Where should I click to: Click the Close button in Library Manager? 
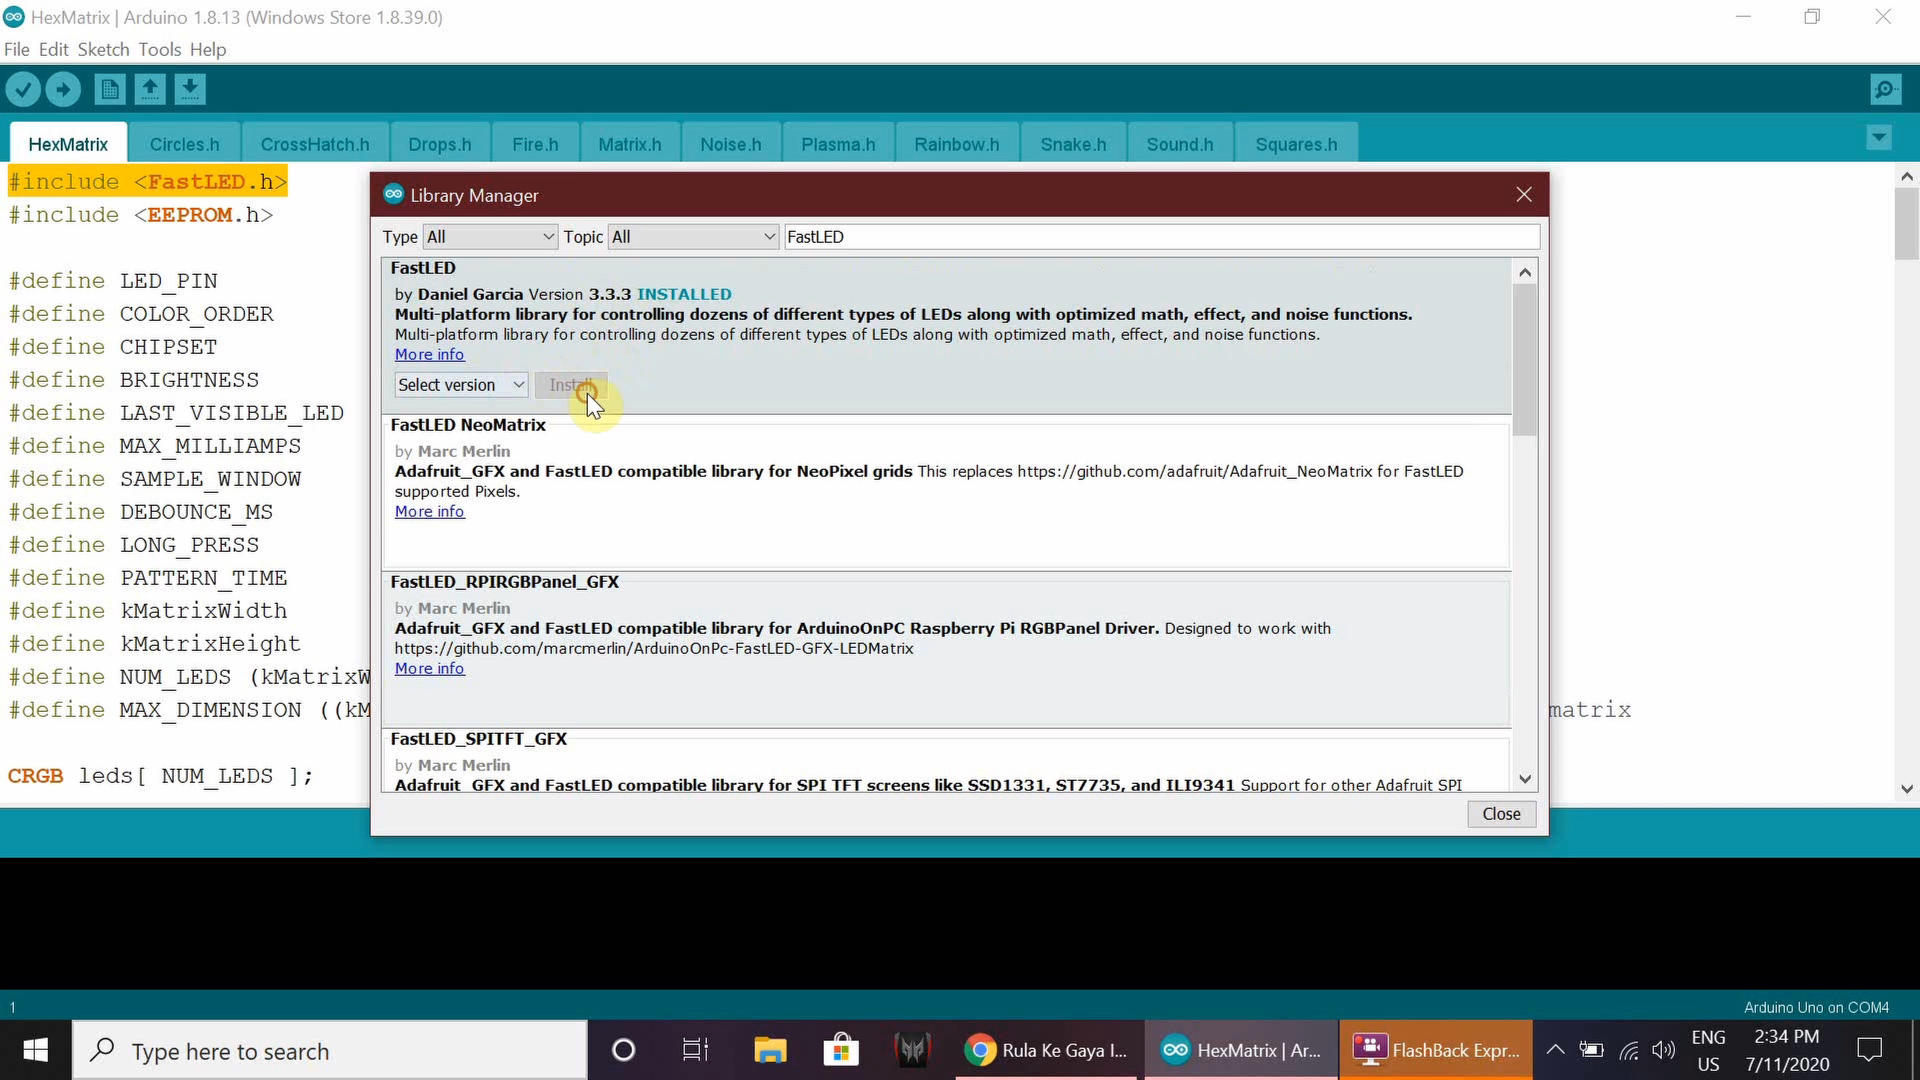point(1501,814)
